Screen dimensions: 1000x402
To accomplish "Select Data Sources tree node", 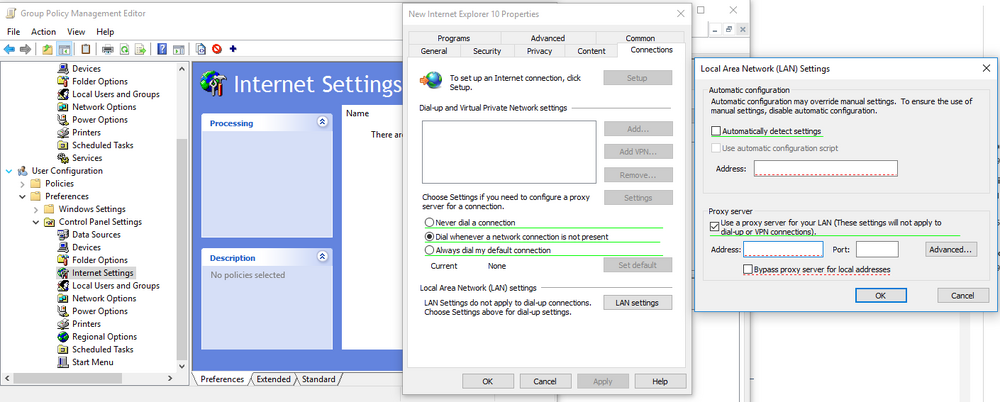I will pyautogui.click(x=96, y=235).
